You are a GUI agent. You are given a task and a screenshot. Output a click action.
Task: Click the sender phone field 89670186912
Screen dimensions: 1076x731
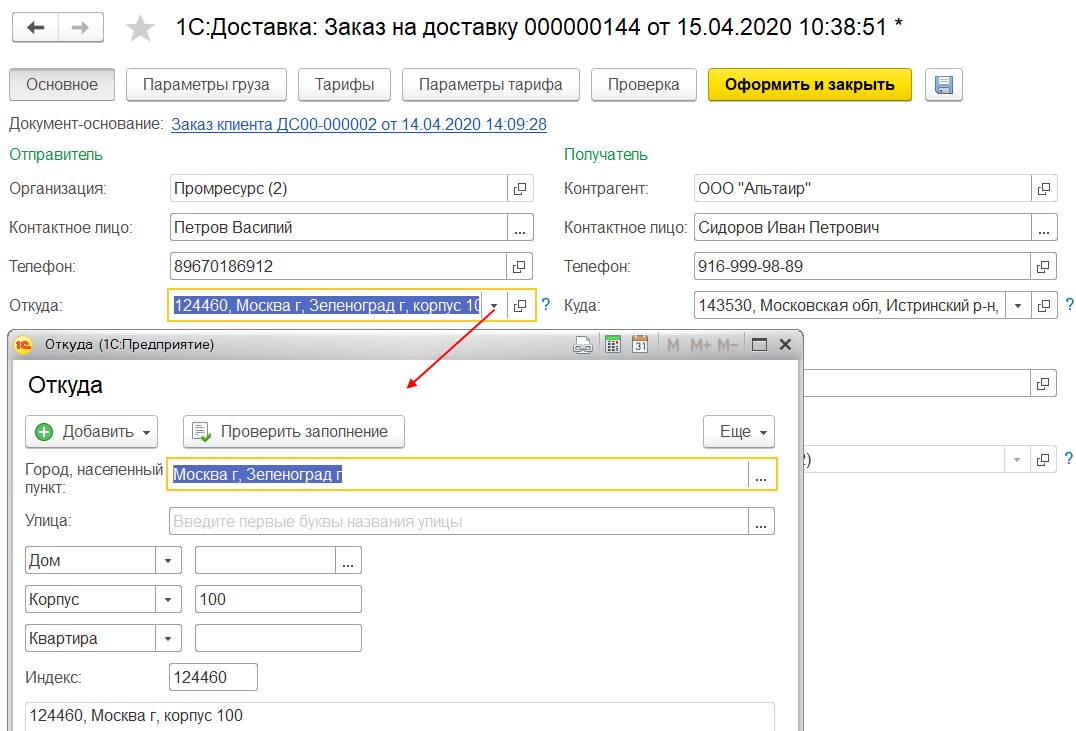point(339,266)
